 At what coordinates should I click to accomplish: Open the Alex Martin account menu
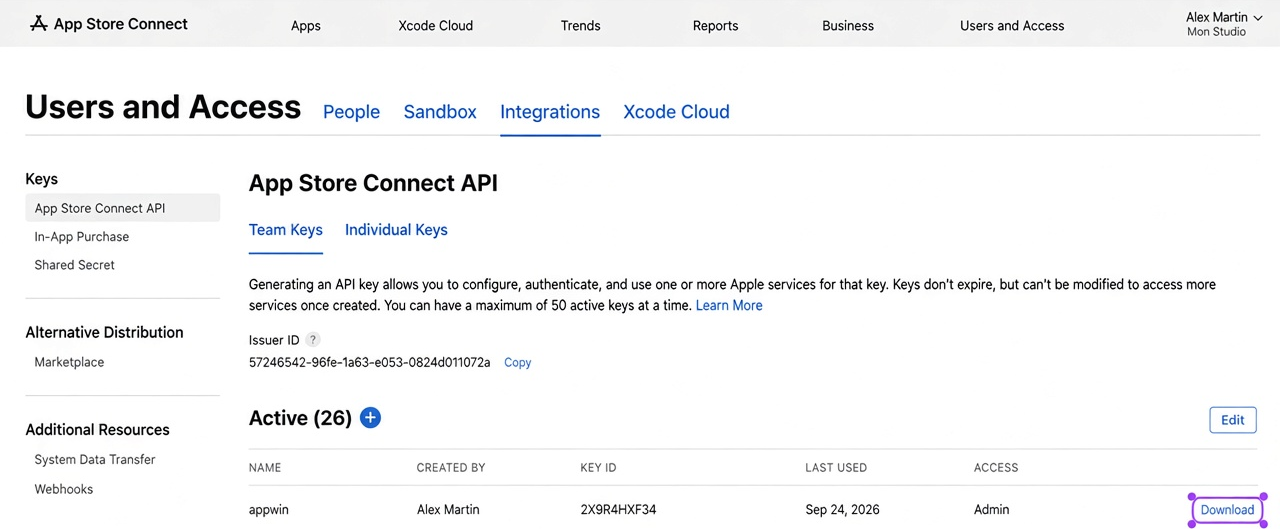1223,24
